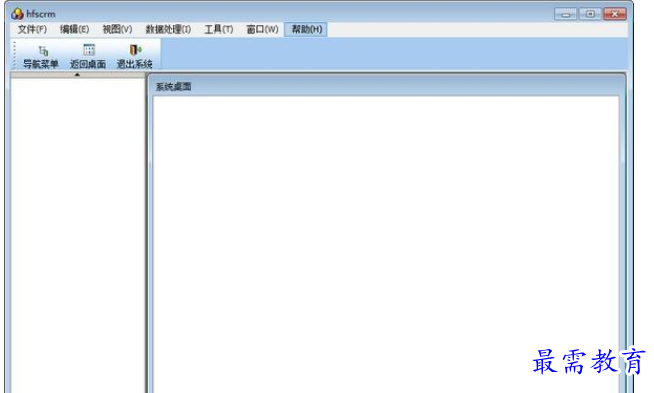This screenshot has height=393, width=654.
Task: Select the 系统桌面 panel header
Action: [x=174, y=87]
